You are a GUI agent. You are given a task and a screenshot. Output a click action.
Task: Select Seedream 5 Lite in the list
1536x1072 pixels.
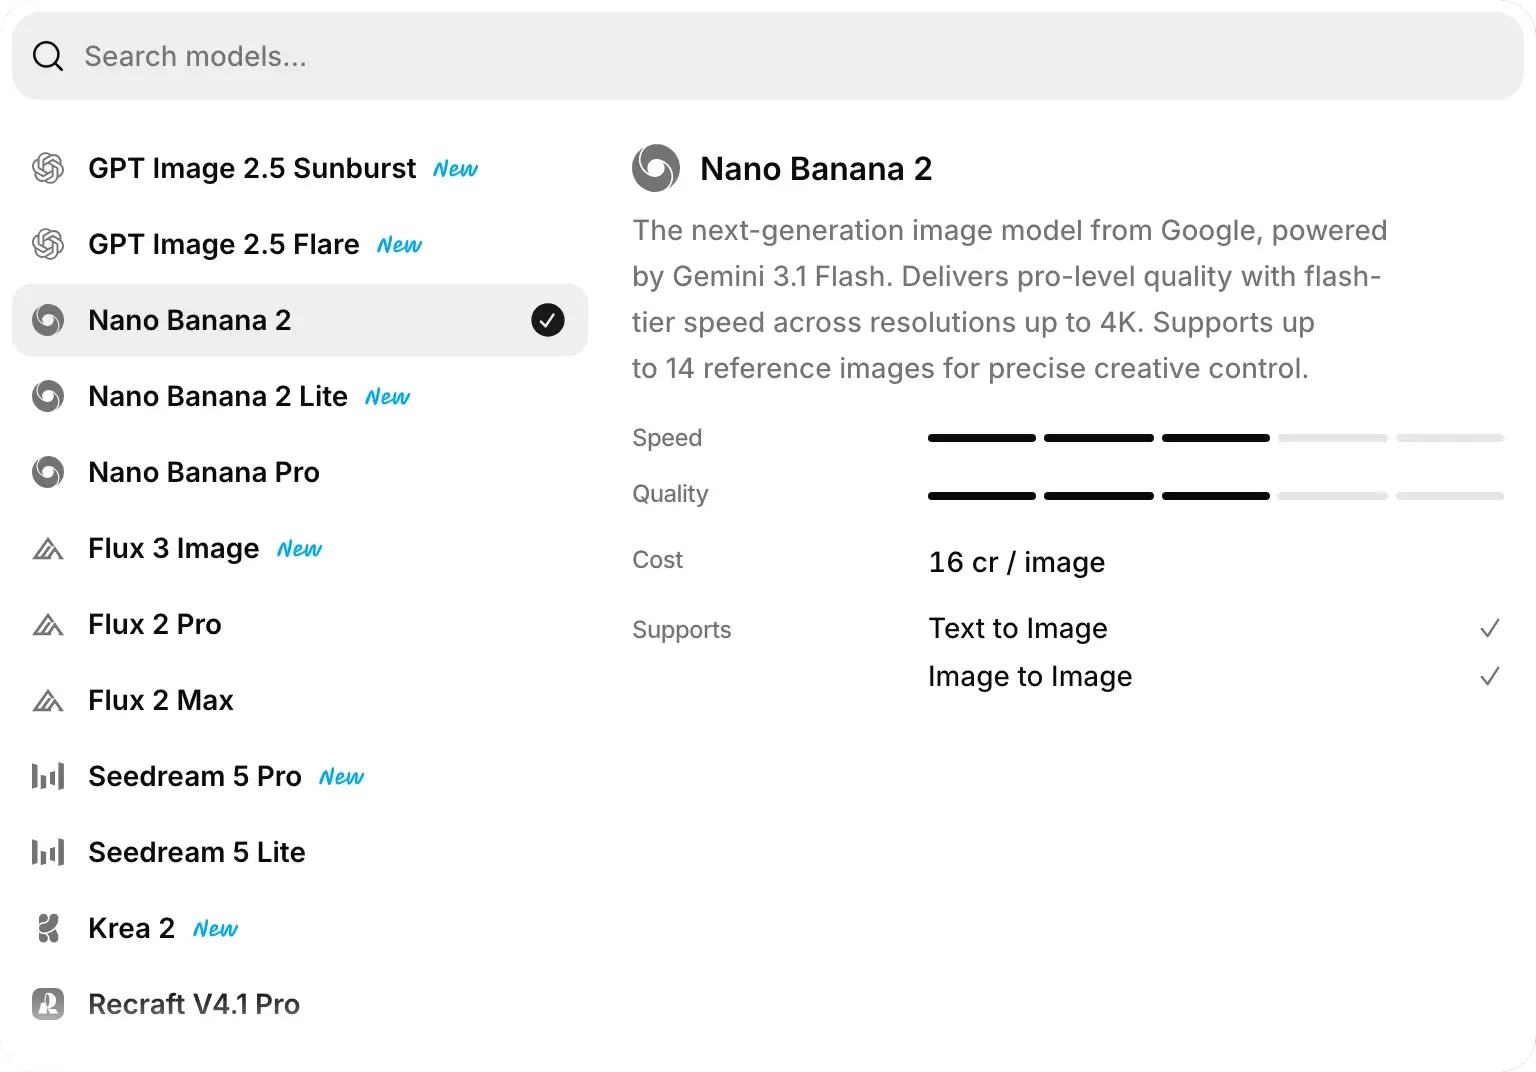(x=300, y=852)
